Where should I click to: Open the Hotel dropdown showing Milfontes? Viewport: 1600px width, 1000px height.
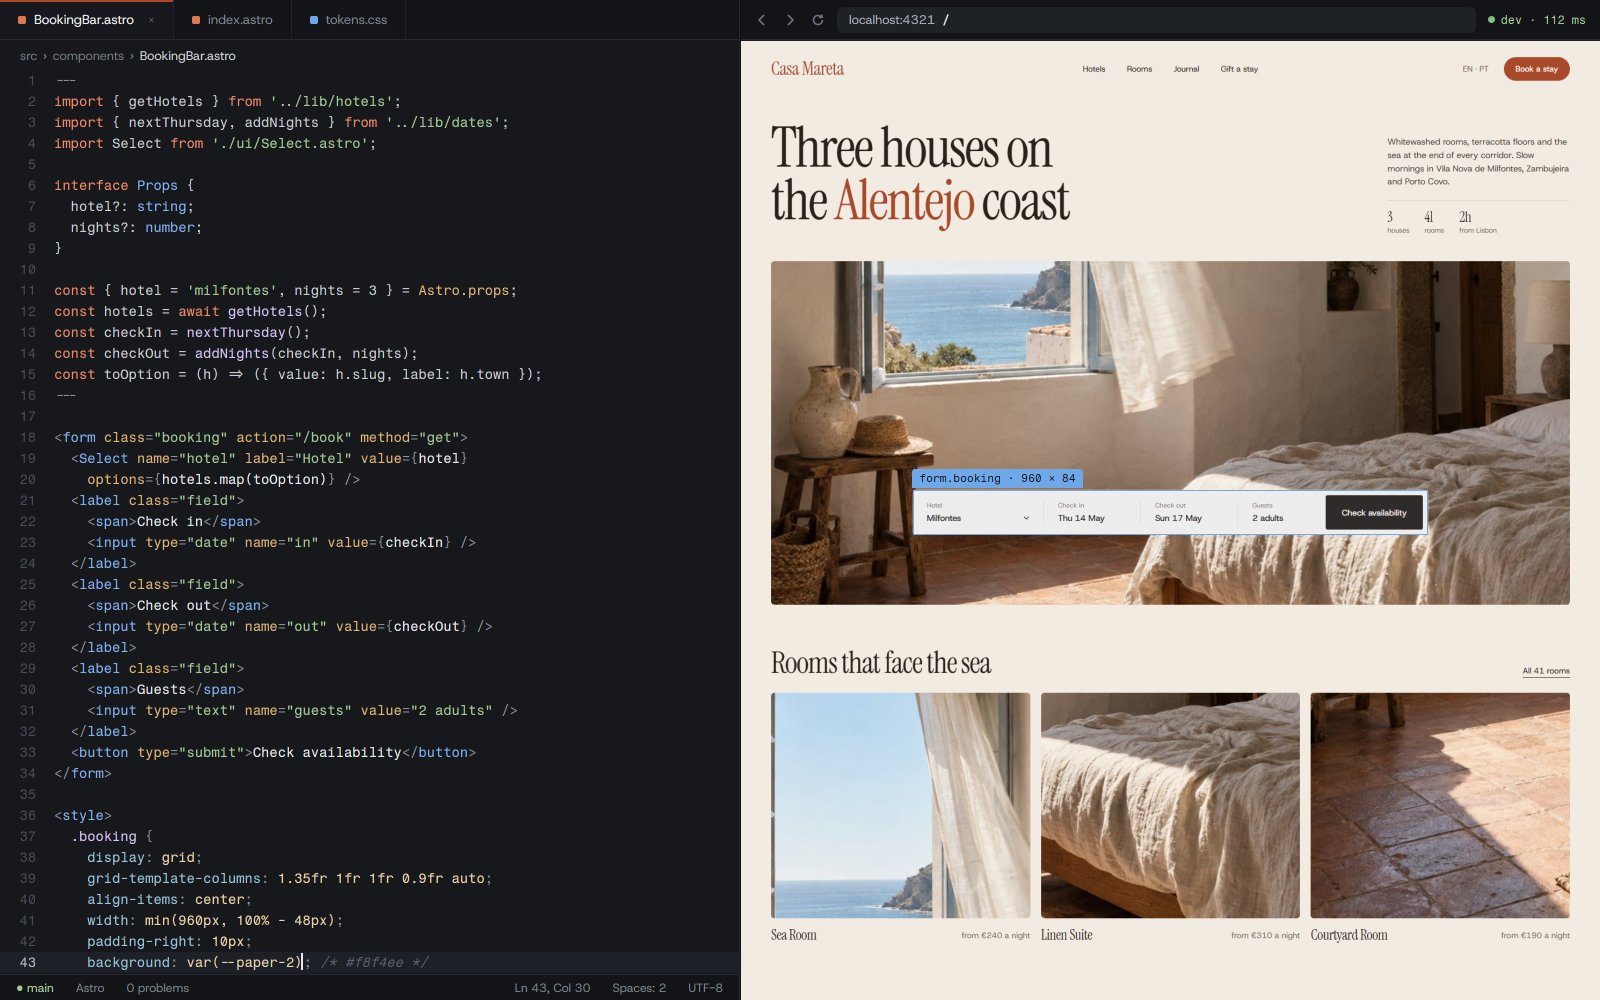point(977,513)
